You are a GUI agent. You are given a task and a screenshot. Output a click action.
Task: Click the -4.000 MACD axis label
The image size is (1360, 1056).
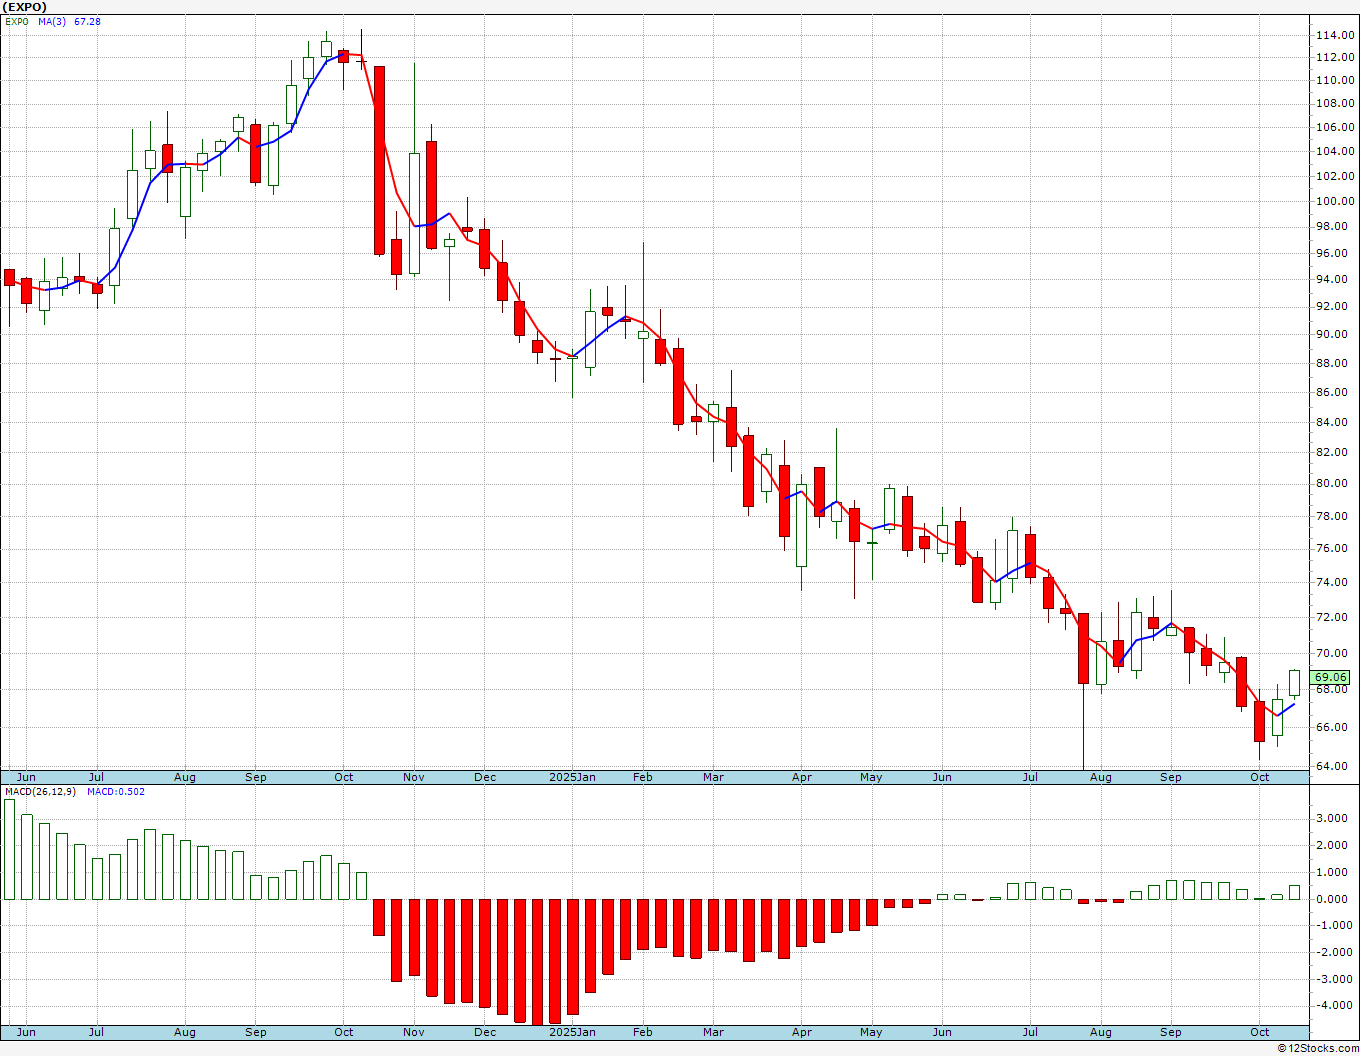(x=1336, y=1006)
